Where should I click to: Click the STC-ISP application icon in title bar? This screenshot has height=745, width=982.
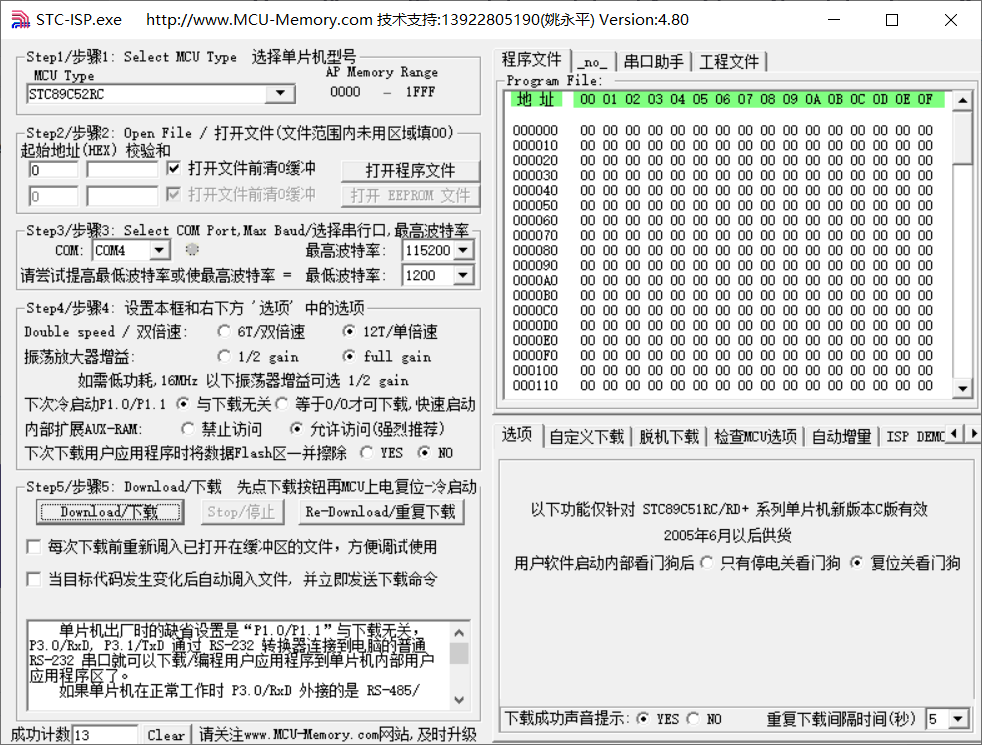click(20, 20)
